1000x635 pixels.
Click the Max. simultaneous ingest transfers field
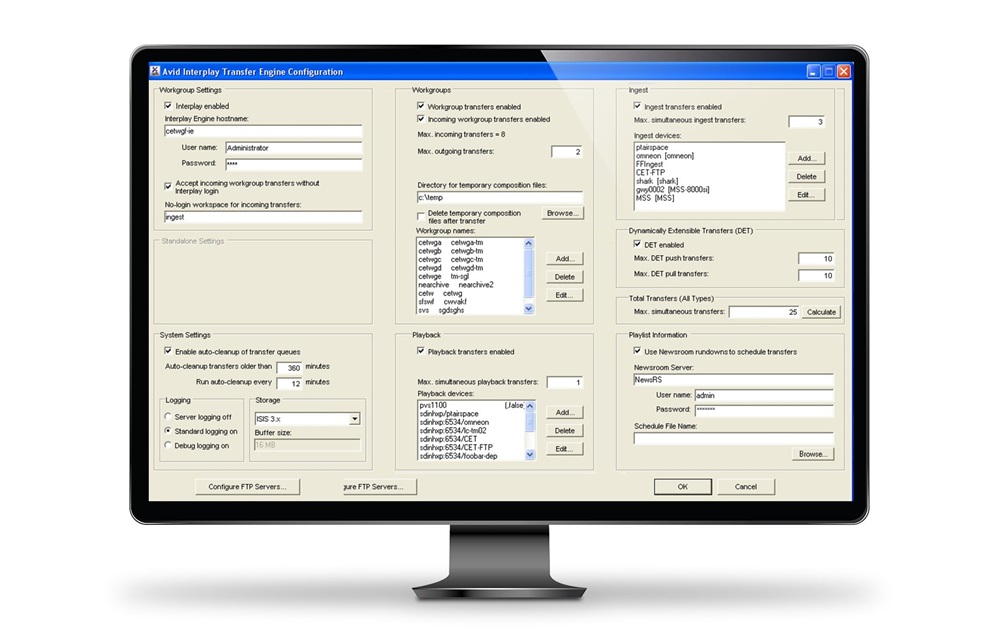(x=806, y=121)
